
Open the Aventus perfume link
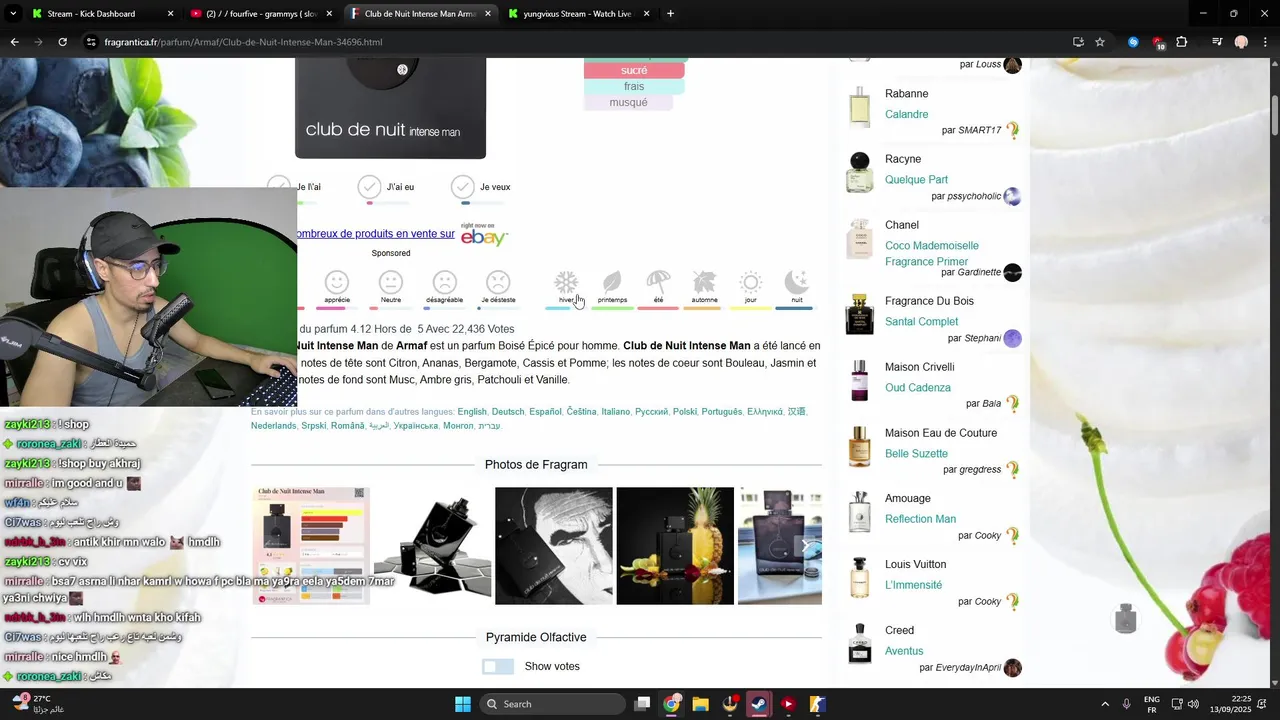pos(904,651)
